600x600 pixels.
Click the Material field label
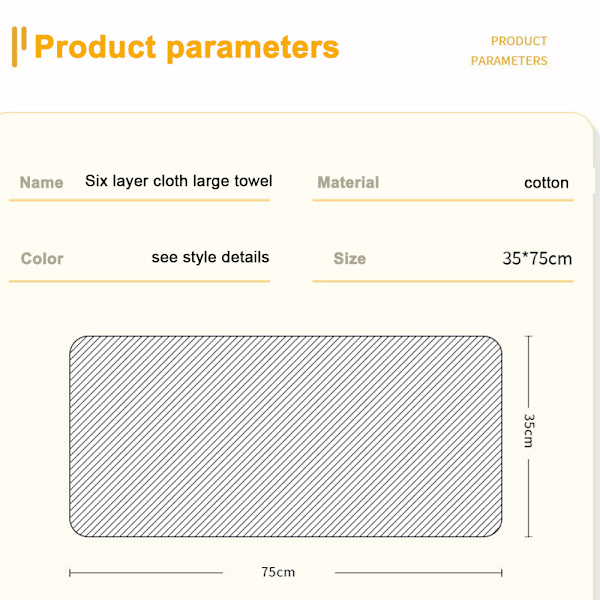(348, 183)
